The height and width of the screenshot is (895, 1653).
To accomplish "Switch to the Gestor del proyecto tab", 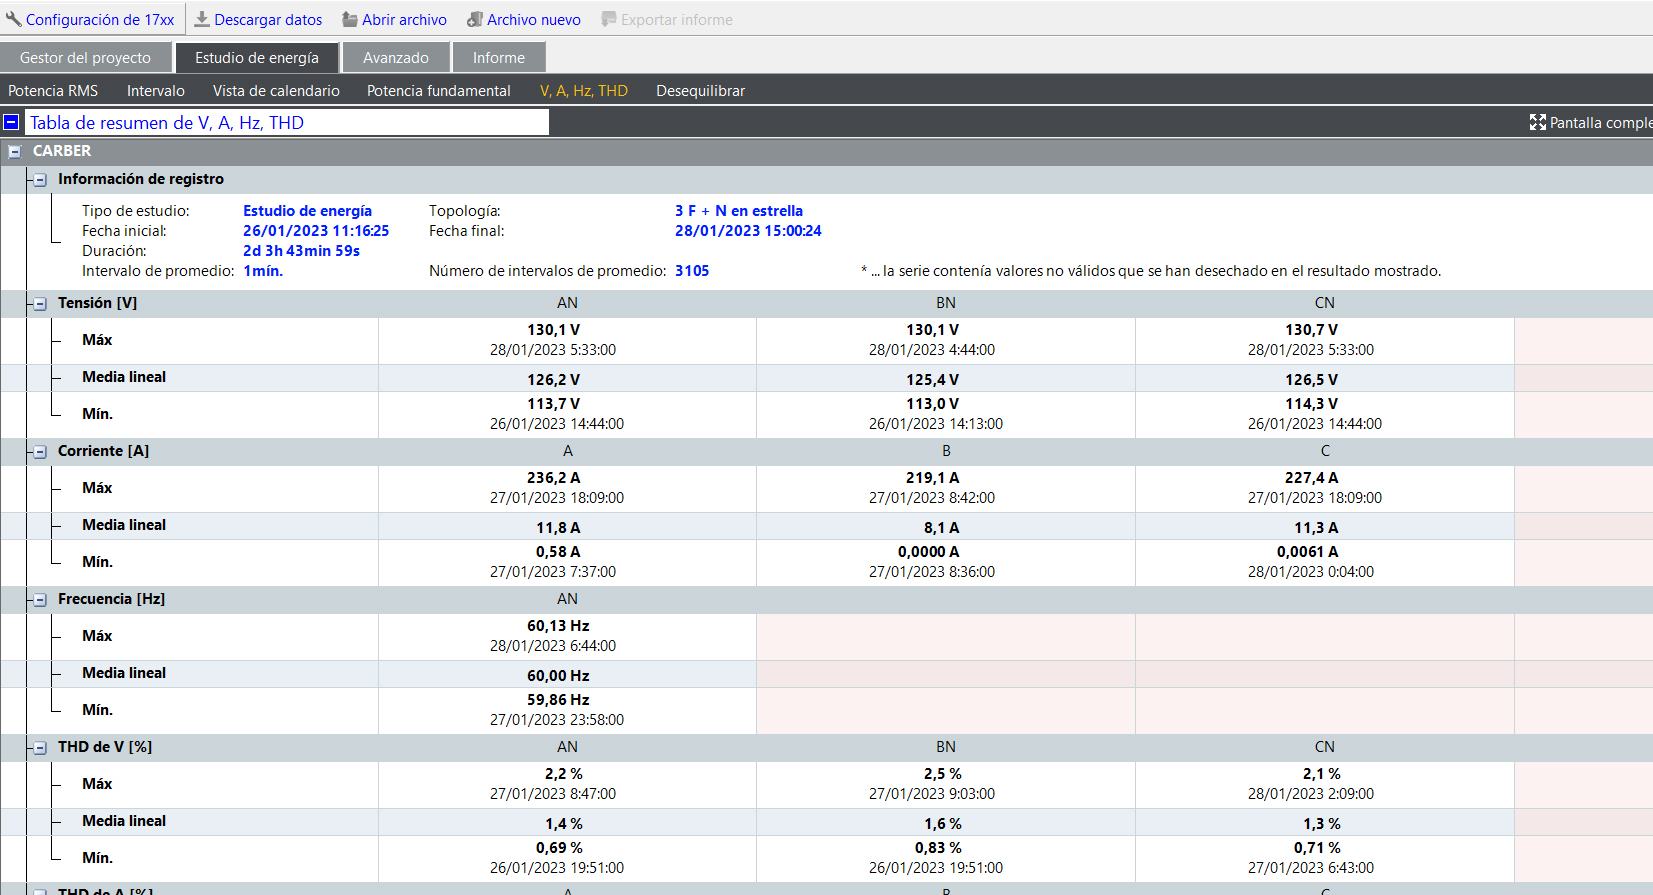I will click(85, 58).
